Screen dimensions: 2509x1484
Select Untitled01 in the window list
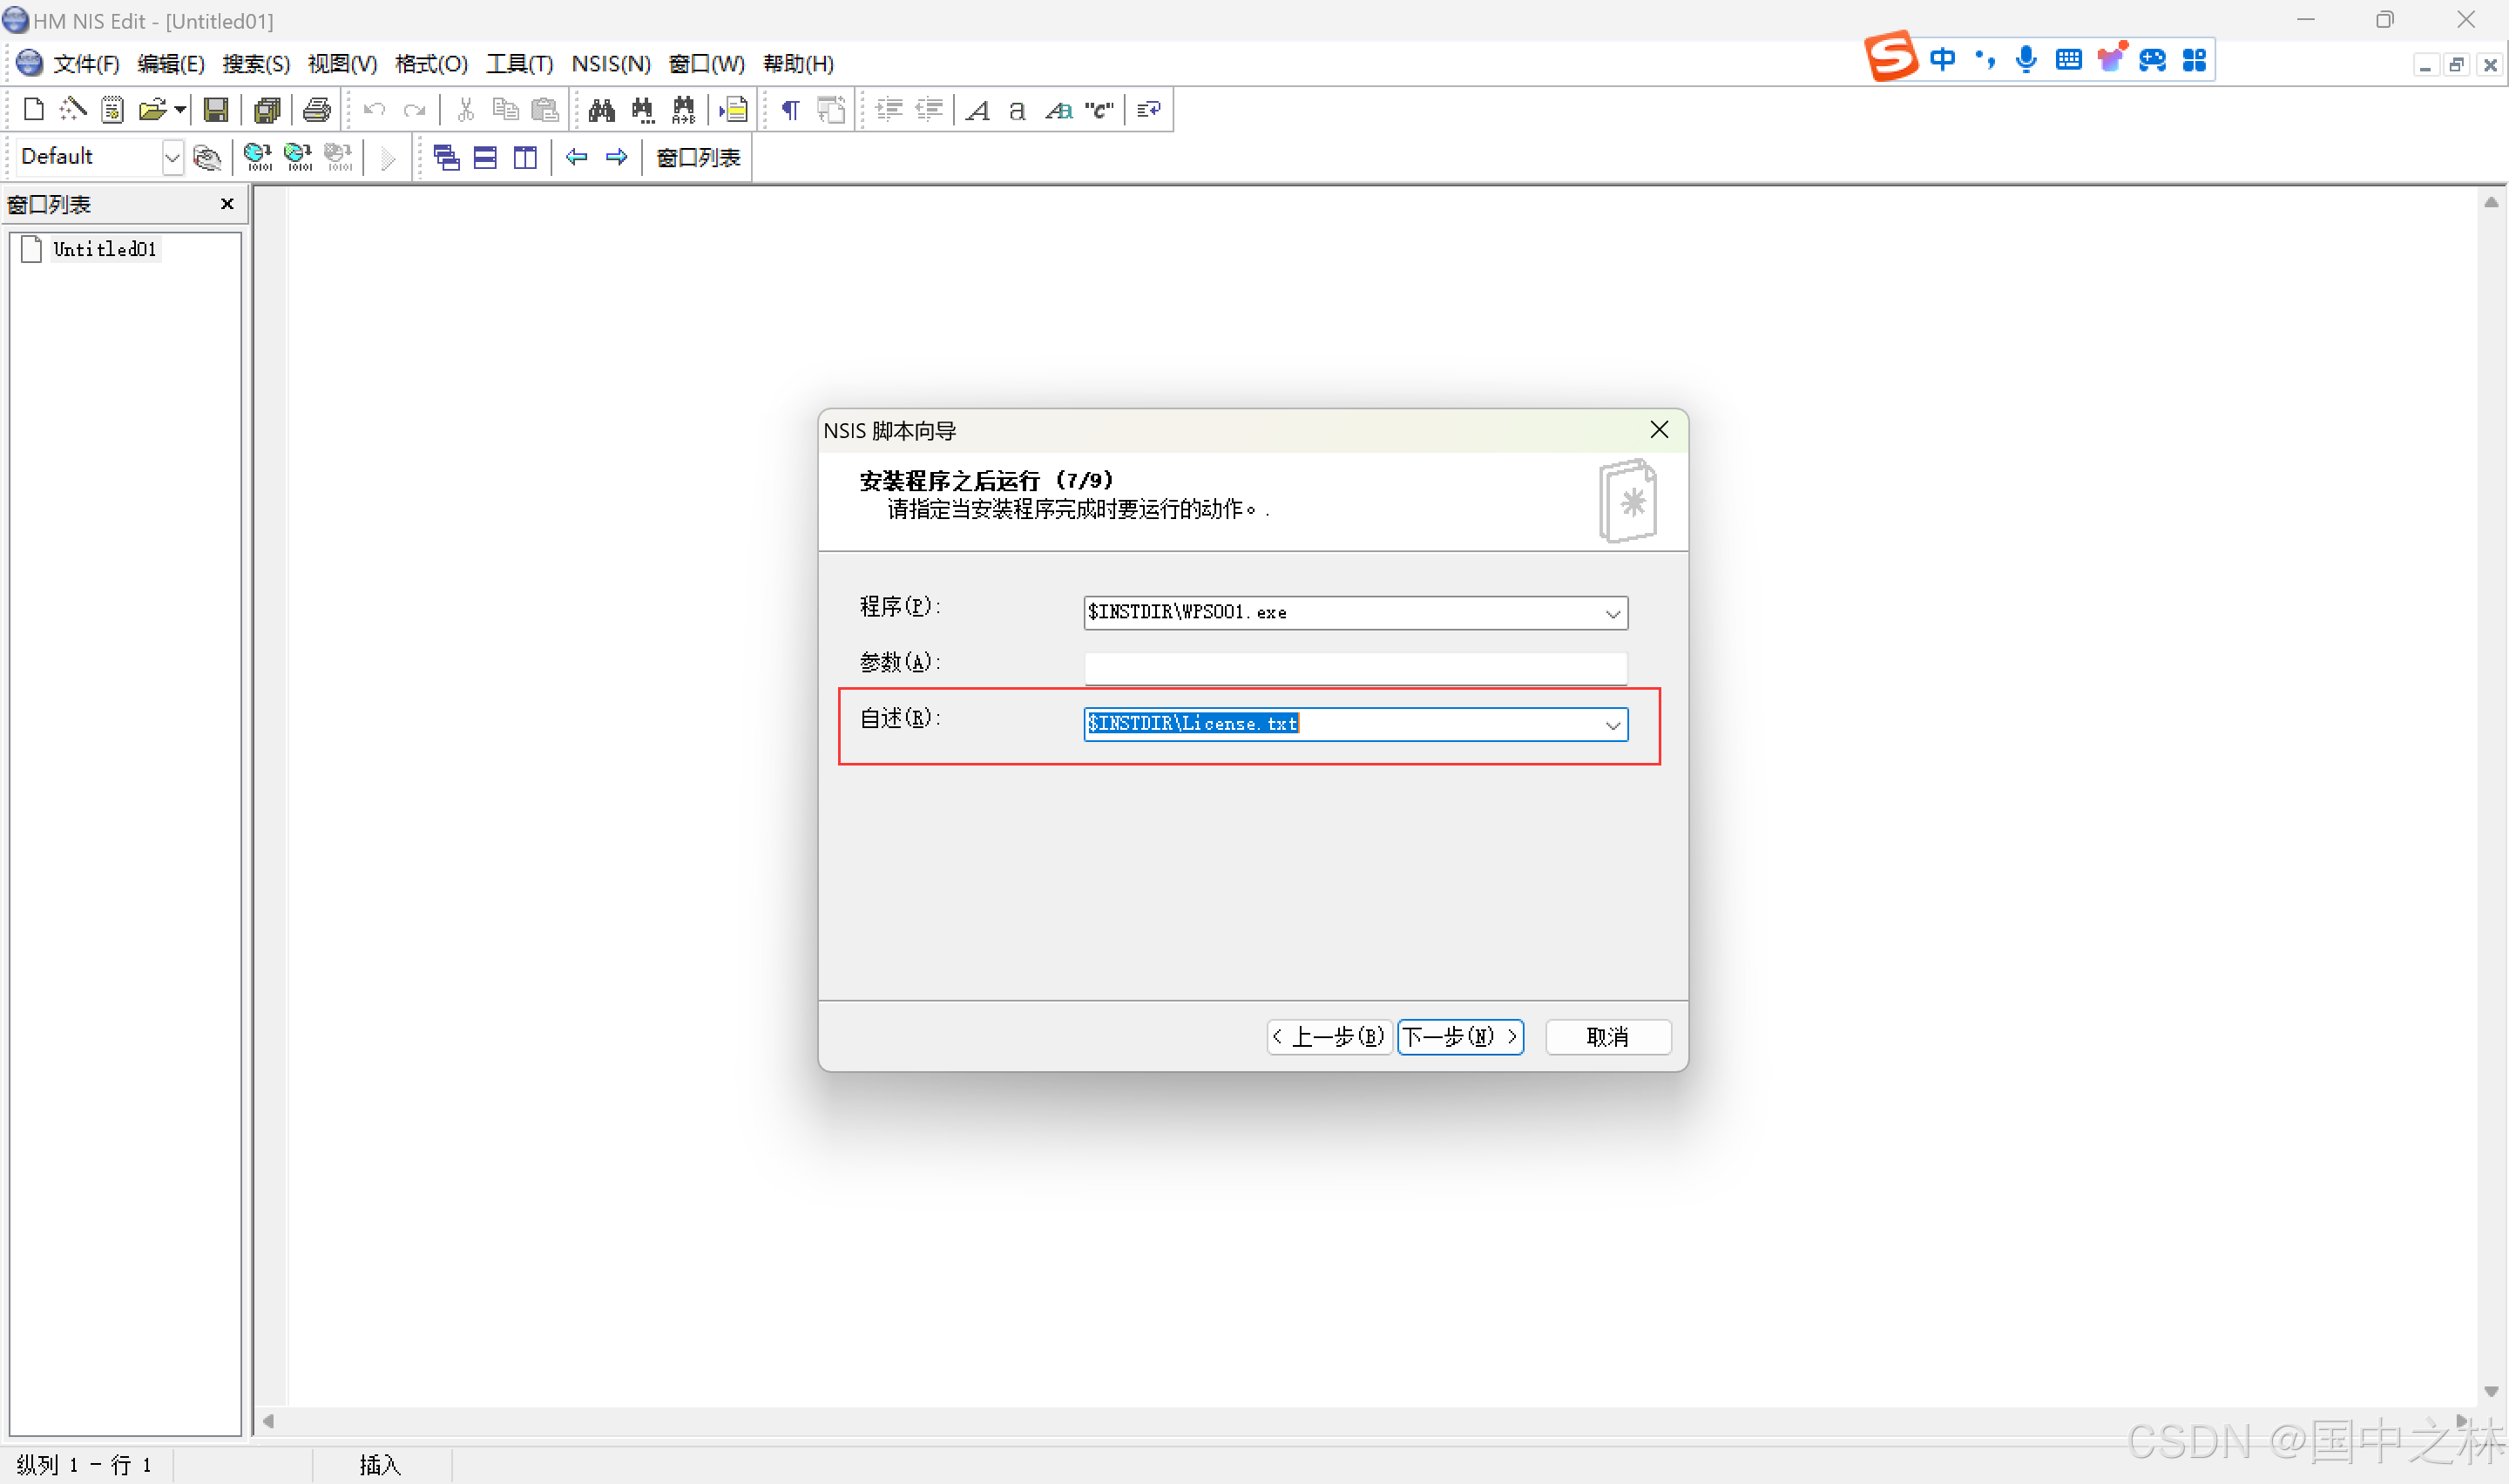click(104, 250)
